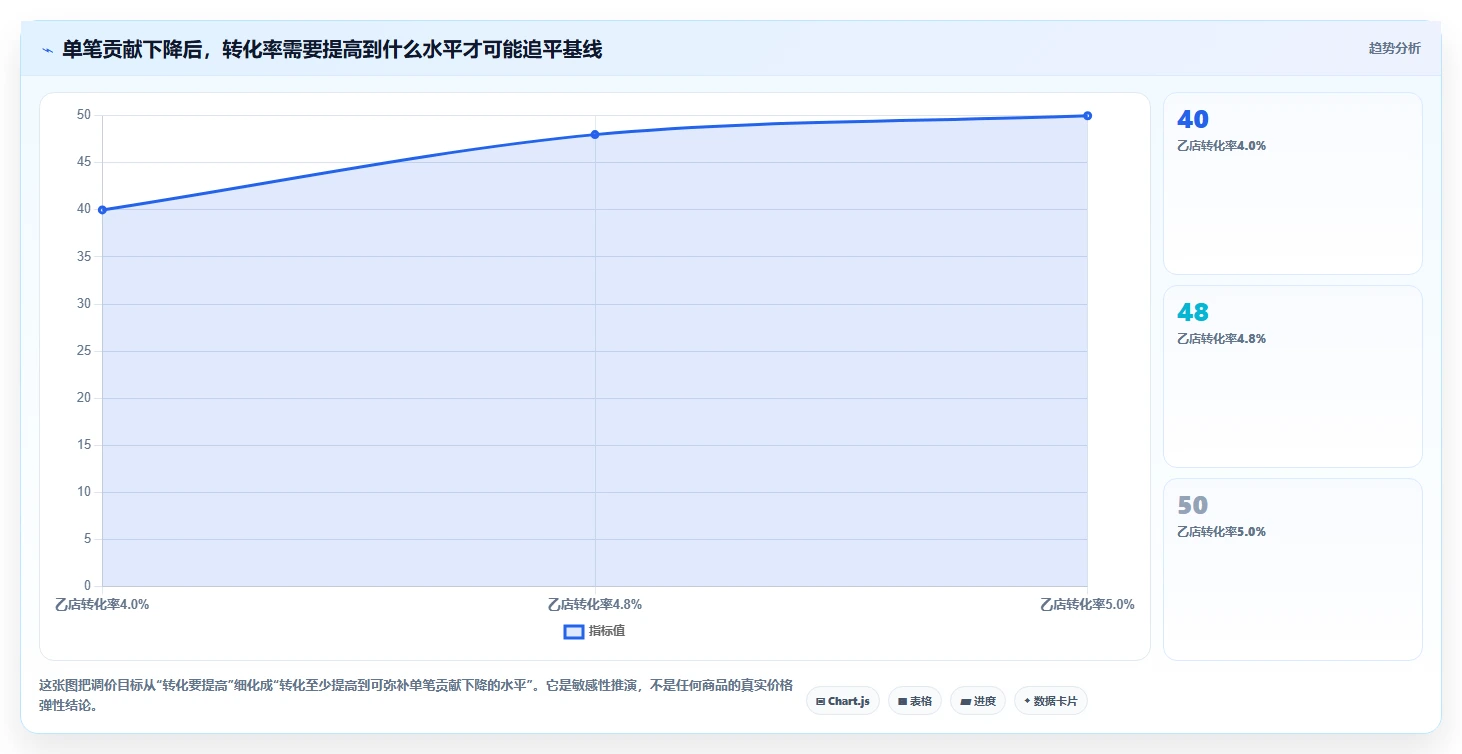Select the 数据卡片 tag
This screenshot has height=754, width=1462.
tap(1050, 701)
